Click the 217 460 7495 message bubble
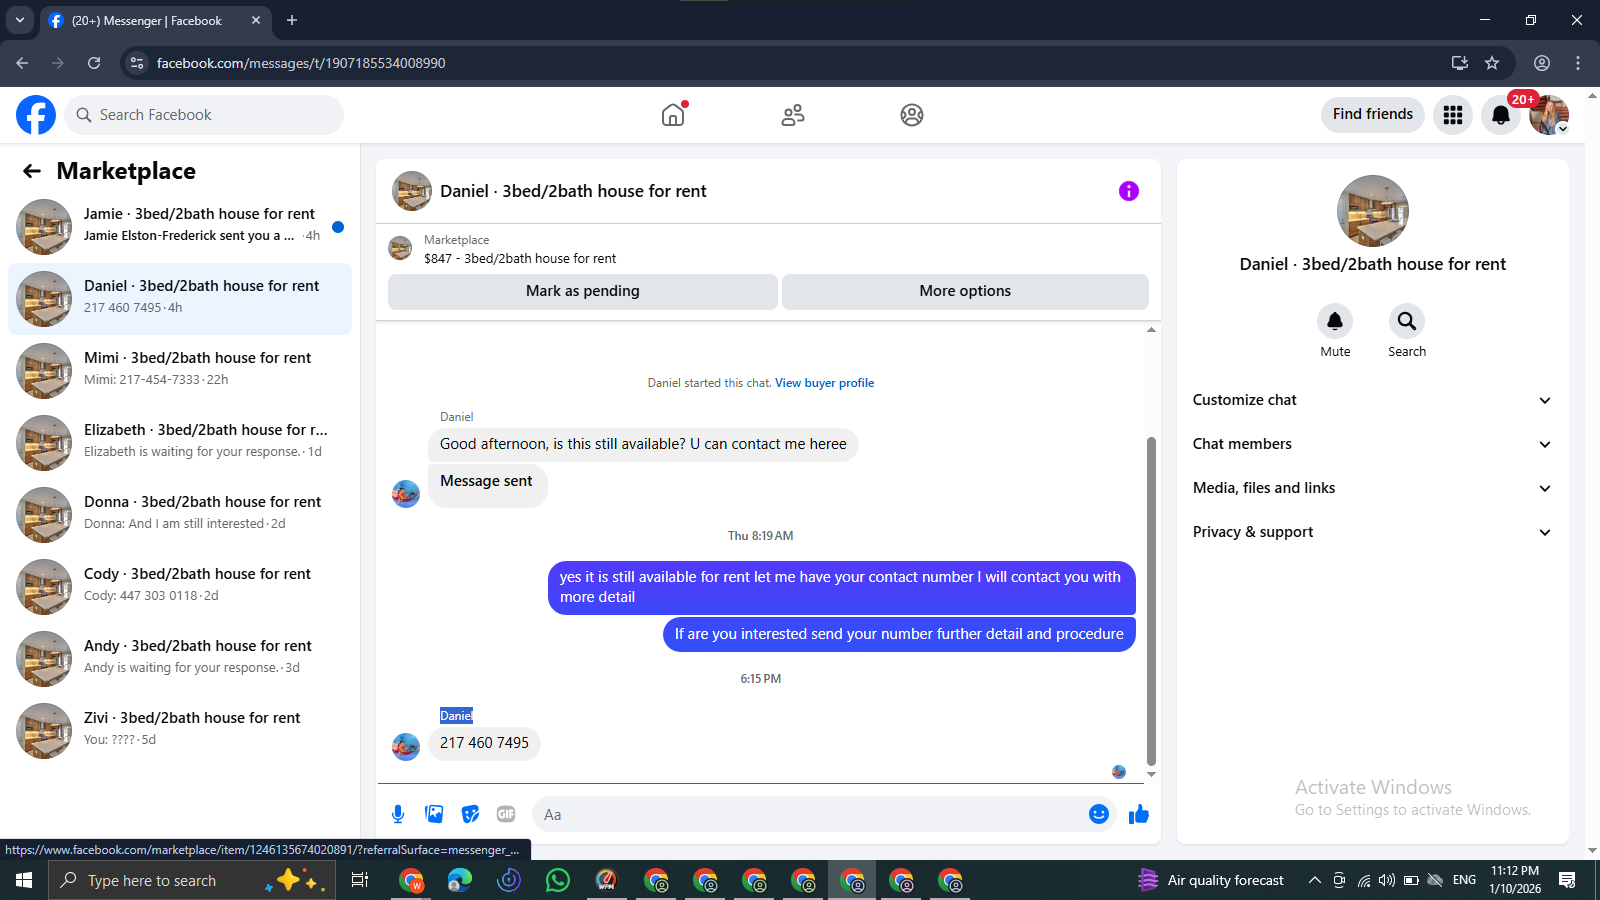The image size is (1600, 900). 484,743
